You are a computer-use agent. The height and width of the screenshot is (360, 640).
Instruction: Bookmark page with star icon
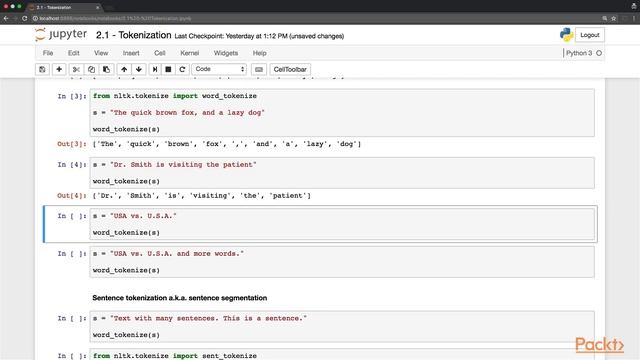pos(613,18)
